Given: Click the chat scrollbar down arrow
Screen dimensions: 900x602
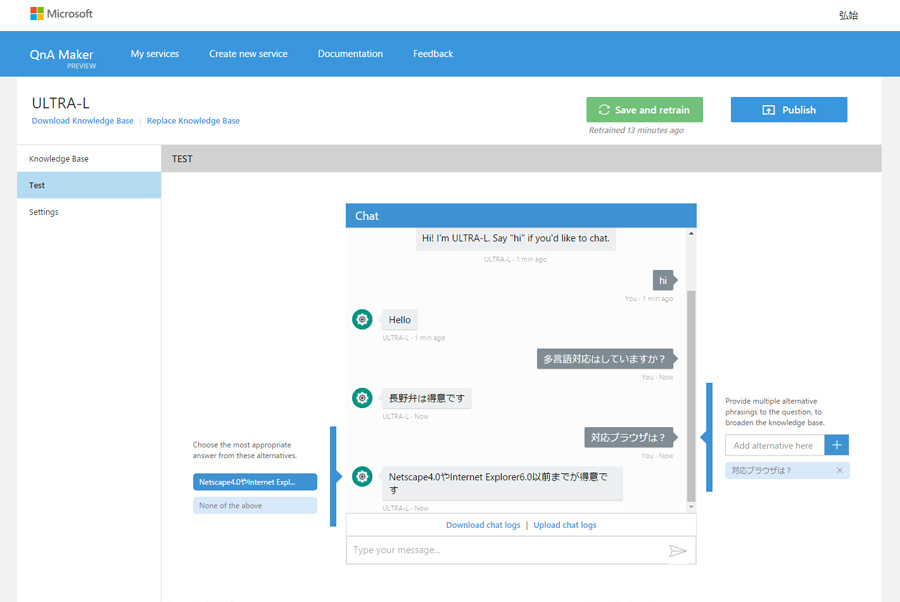Looking at the screenshot, I should pos(691,507).
